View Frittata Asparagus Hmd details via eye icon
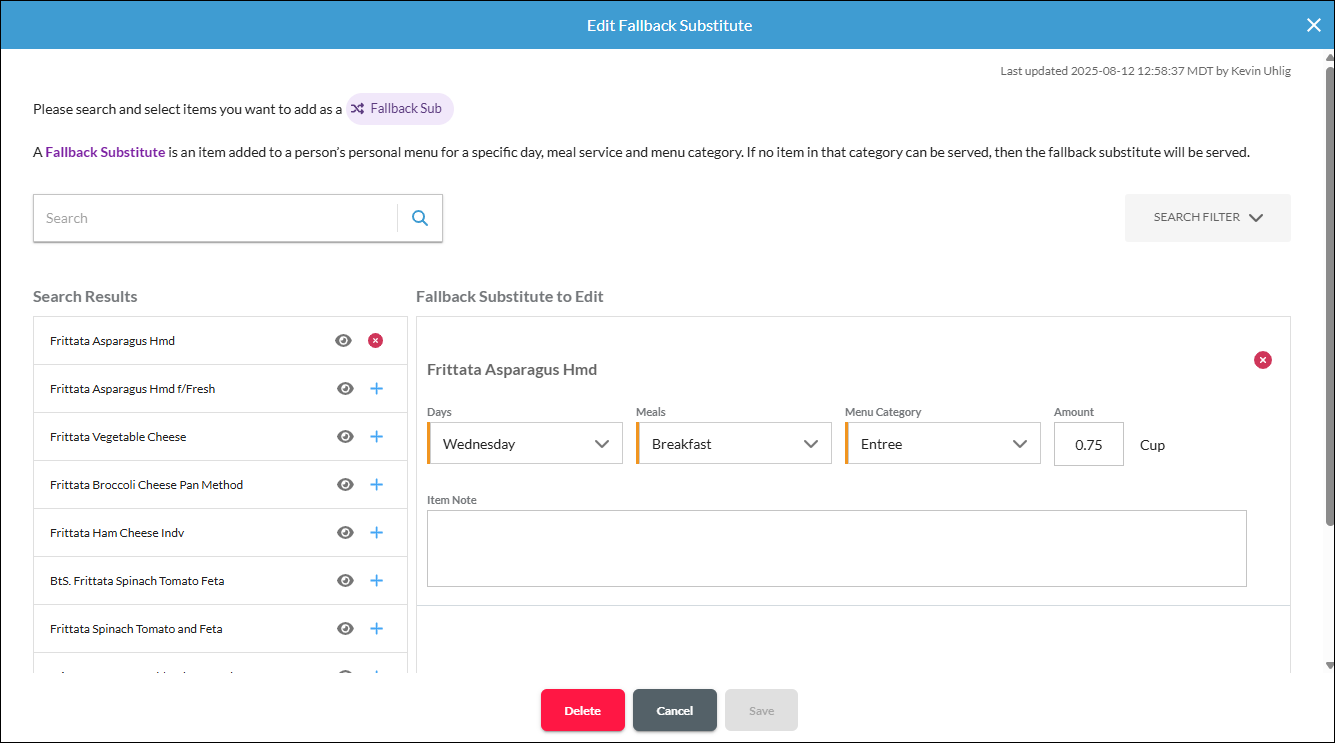 [x=343, y=341]
